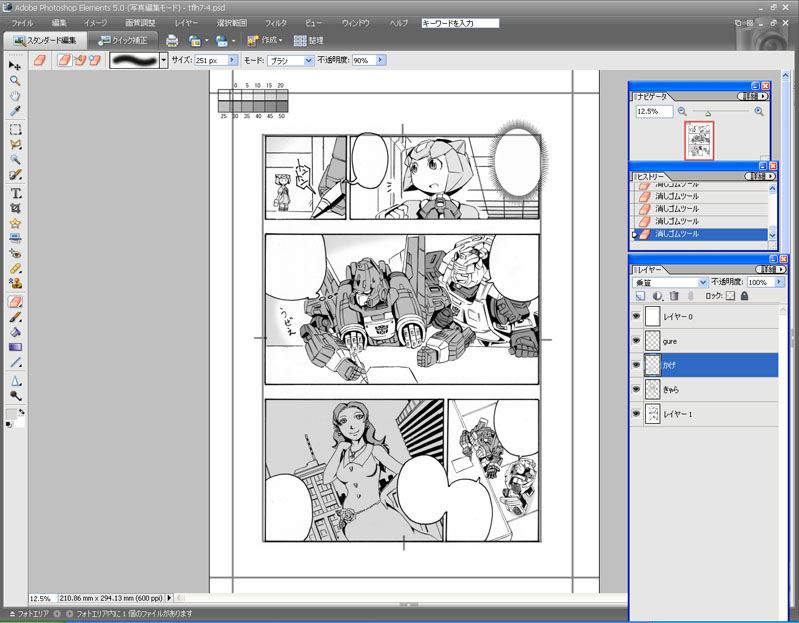Open the layer opacity arrow

point(779,282)
